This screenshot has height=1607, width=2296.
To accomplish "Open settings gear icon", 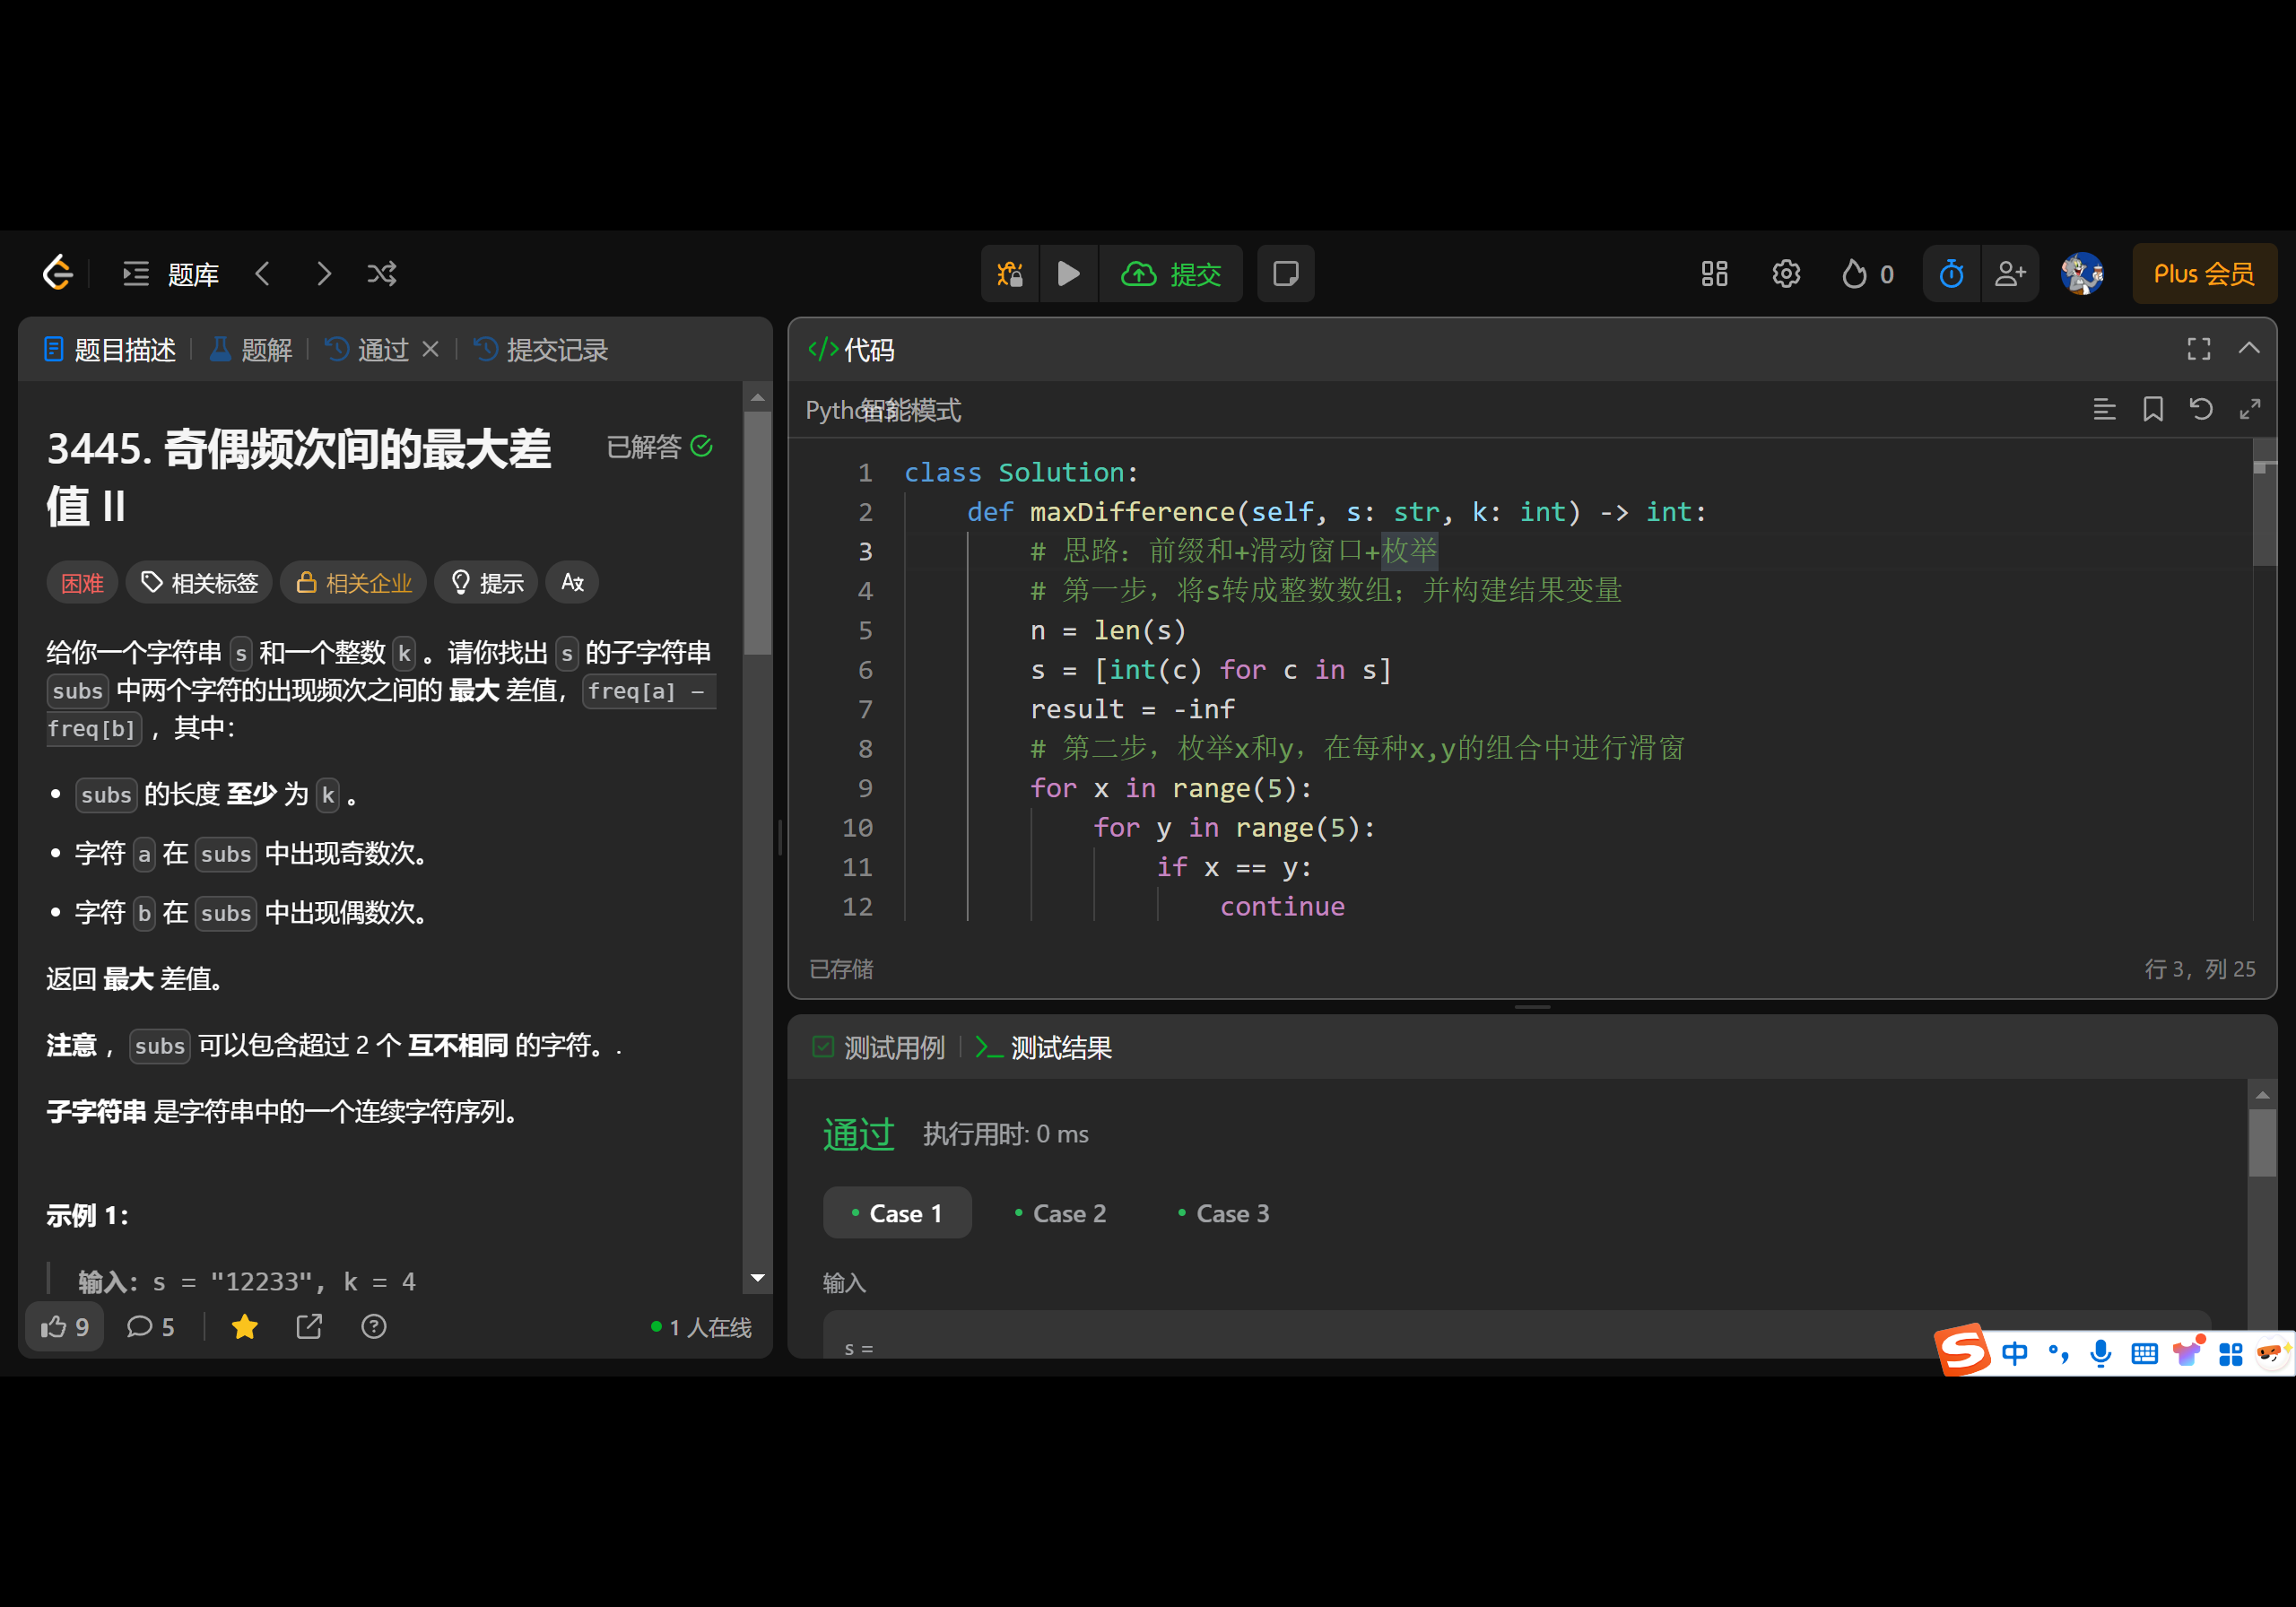I will click(x=1786, y=274).
